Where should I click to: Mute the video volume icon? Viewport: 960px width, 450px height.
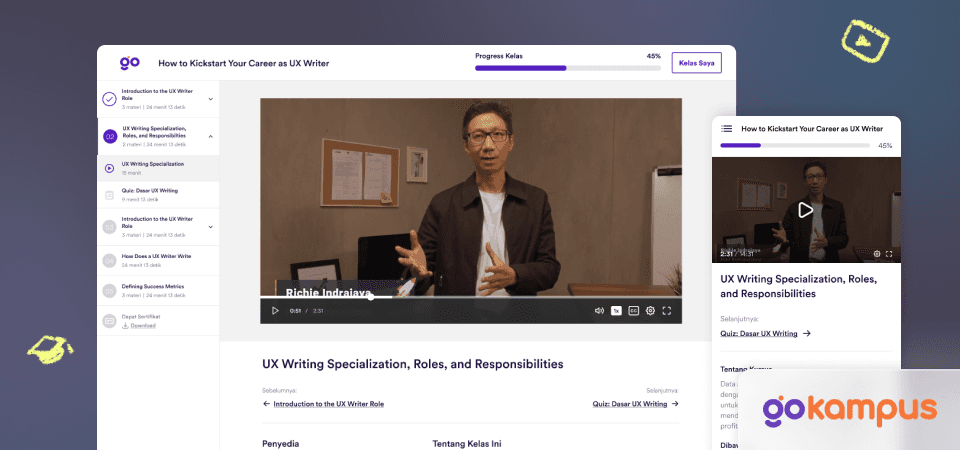(x=599, y=310)
